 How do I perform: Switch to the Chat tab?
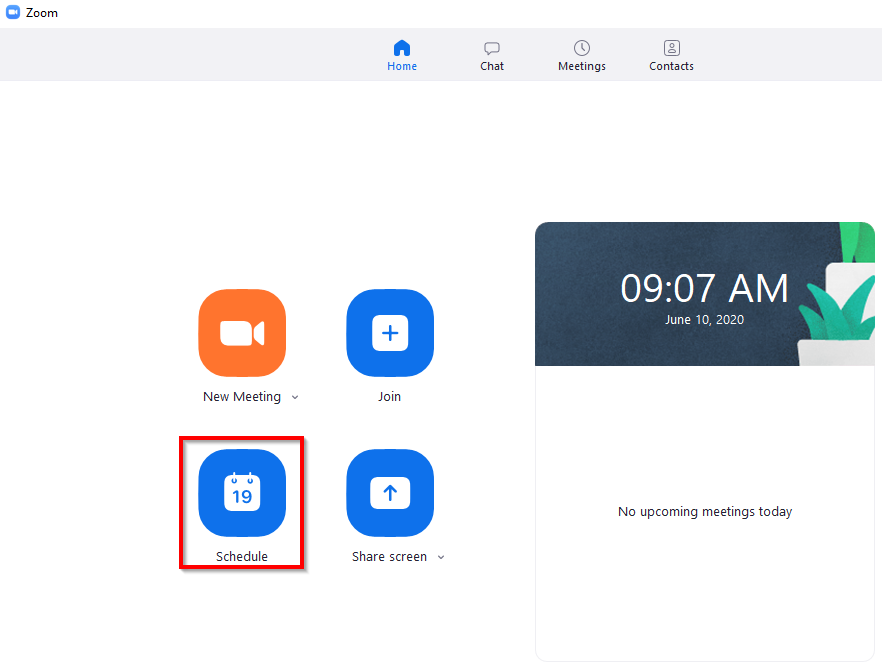click(492, 56)
